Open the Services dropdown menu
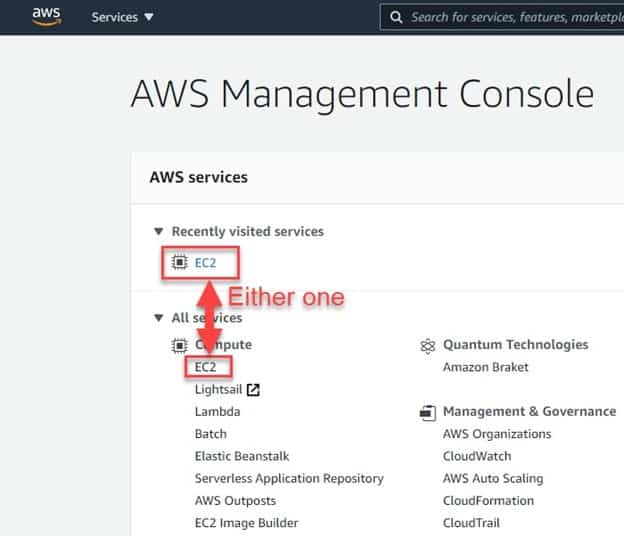Image resolution: width=624 pixels, height=536 pixels. tap(122, 17)
